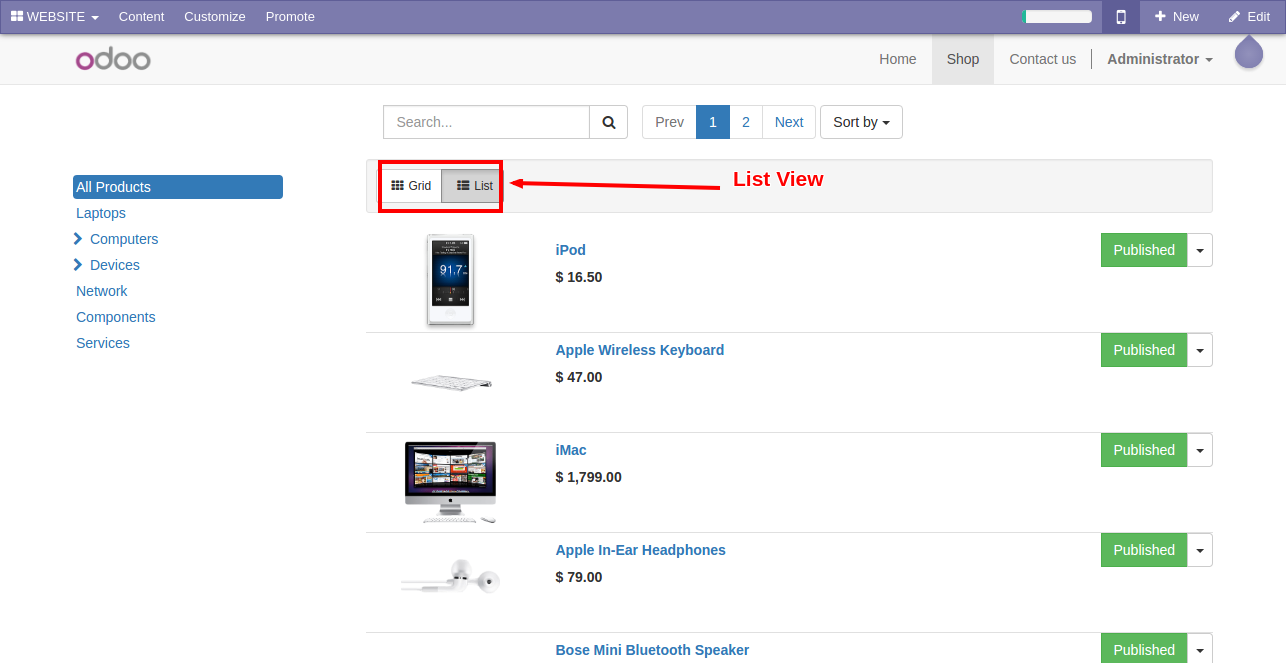Toggle Published status for iPod
Image resolution: width=1286 pixels, height=663 pixels.
[x=1144, y=250]
